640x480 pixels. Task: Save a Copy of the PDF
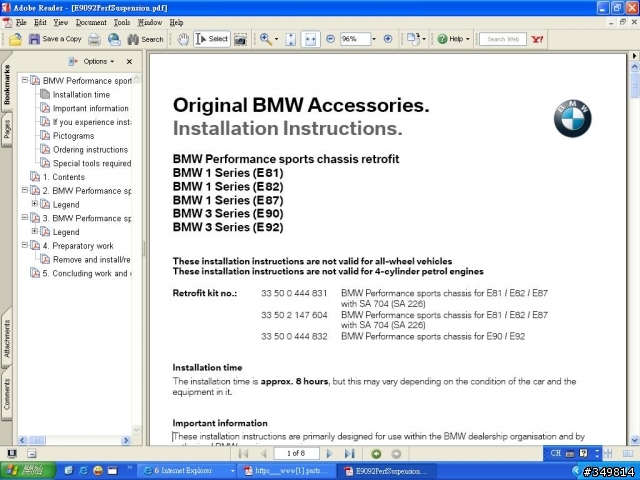tap(55, 39)
